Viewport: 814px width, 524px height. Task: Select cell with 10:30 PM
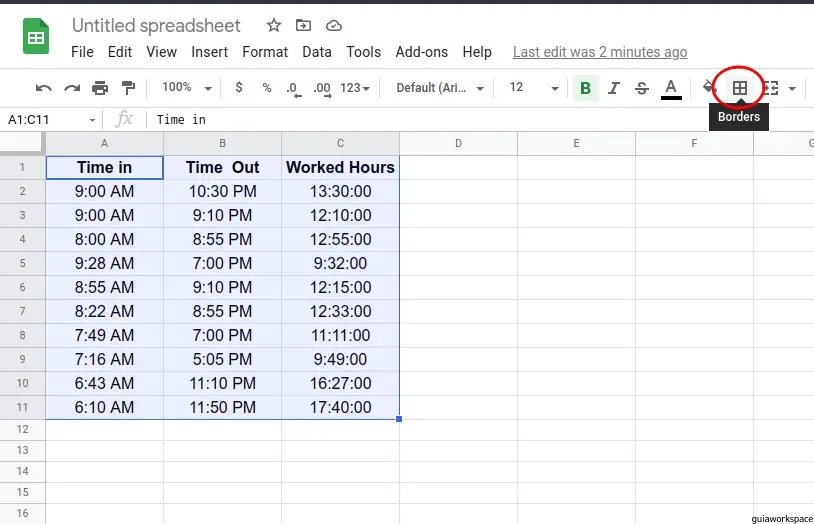tap(222, 191)
